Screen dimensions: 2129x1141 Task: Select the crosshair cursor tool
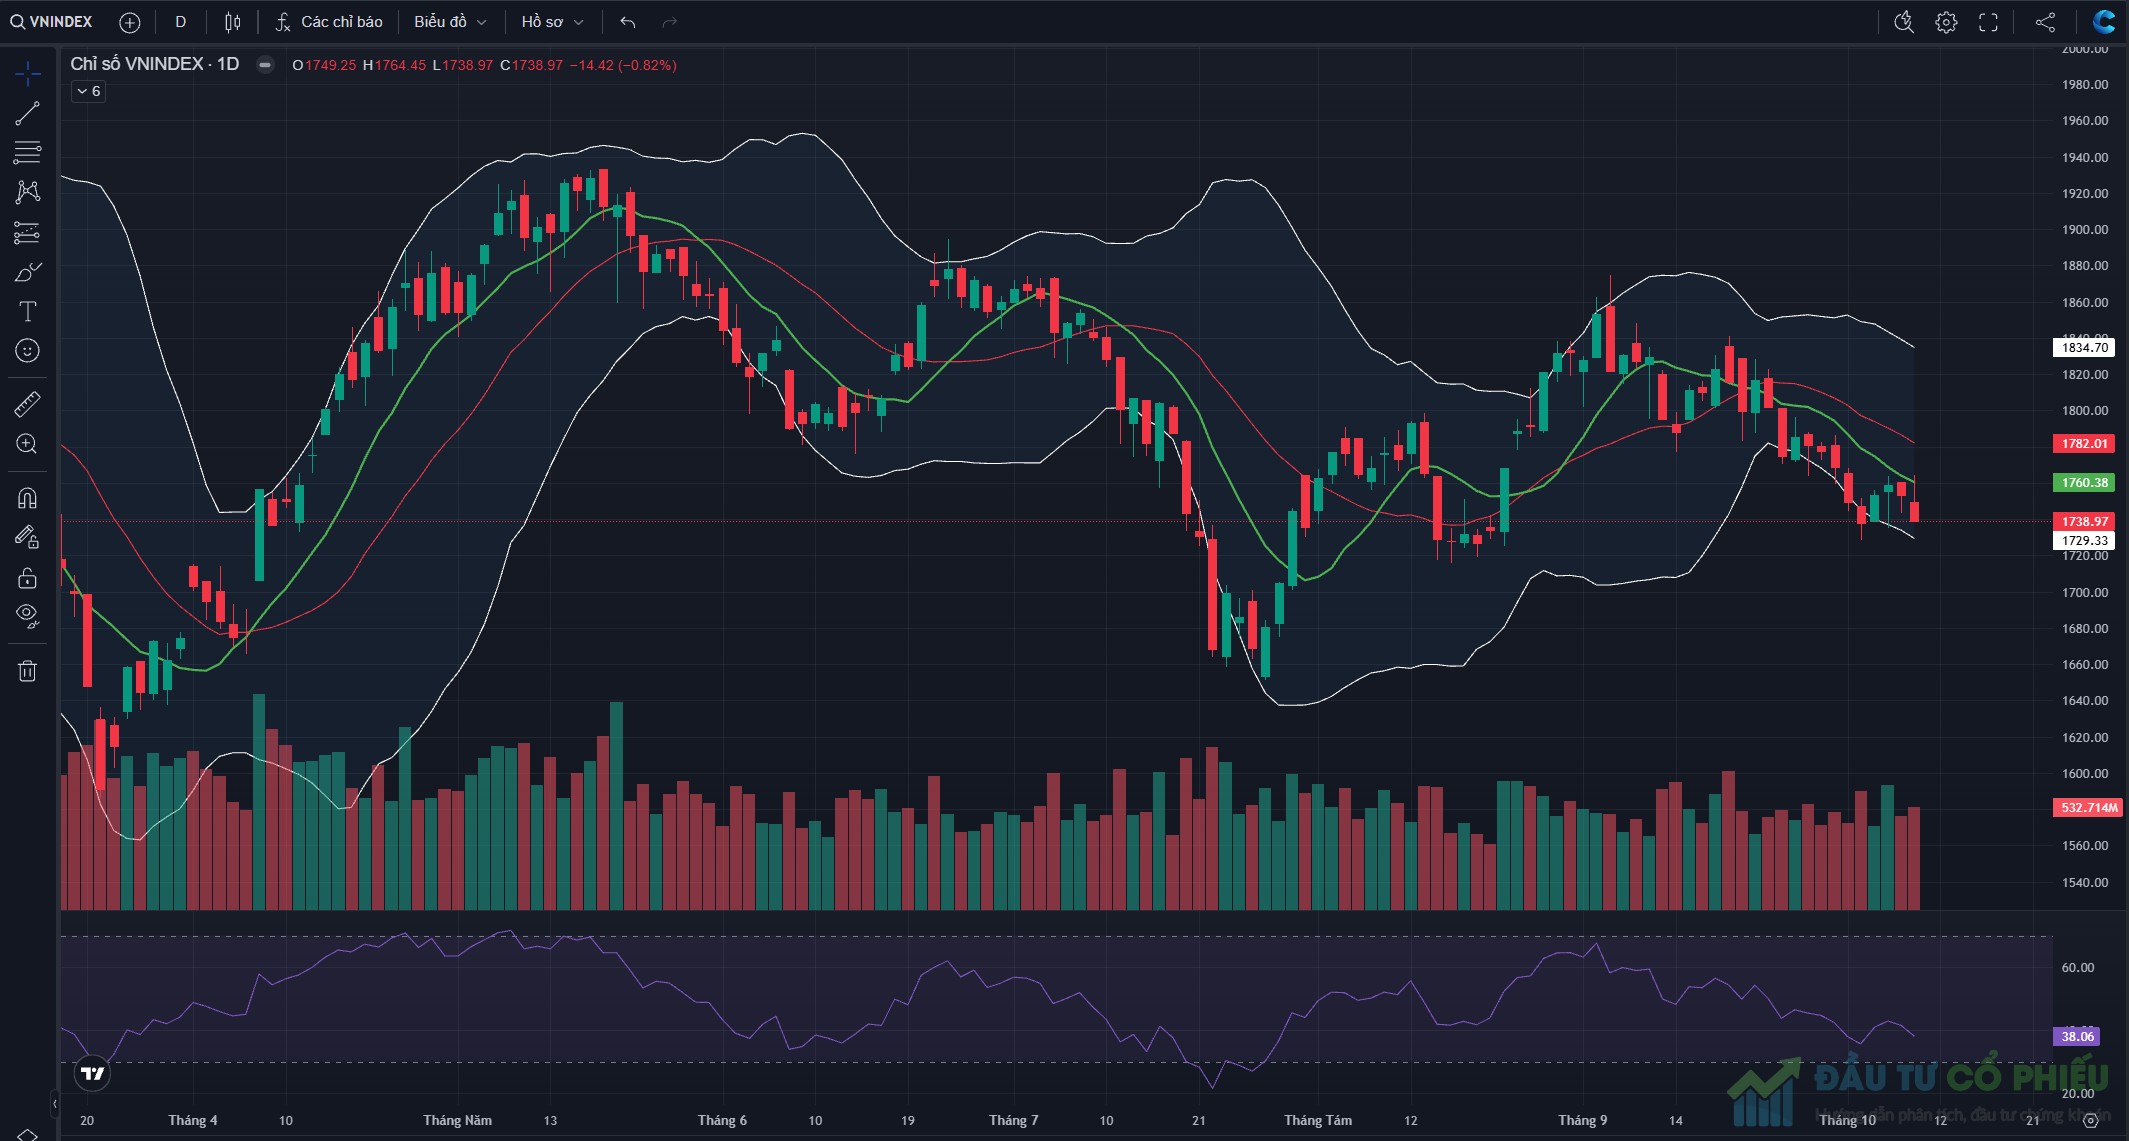tap(28, 73)
